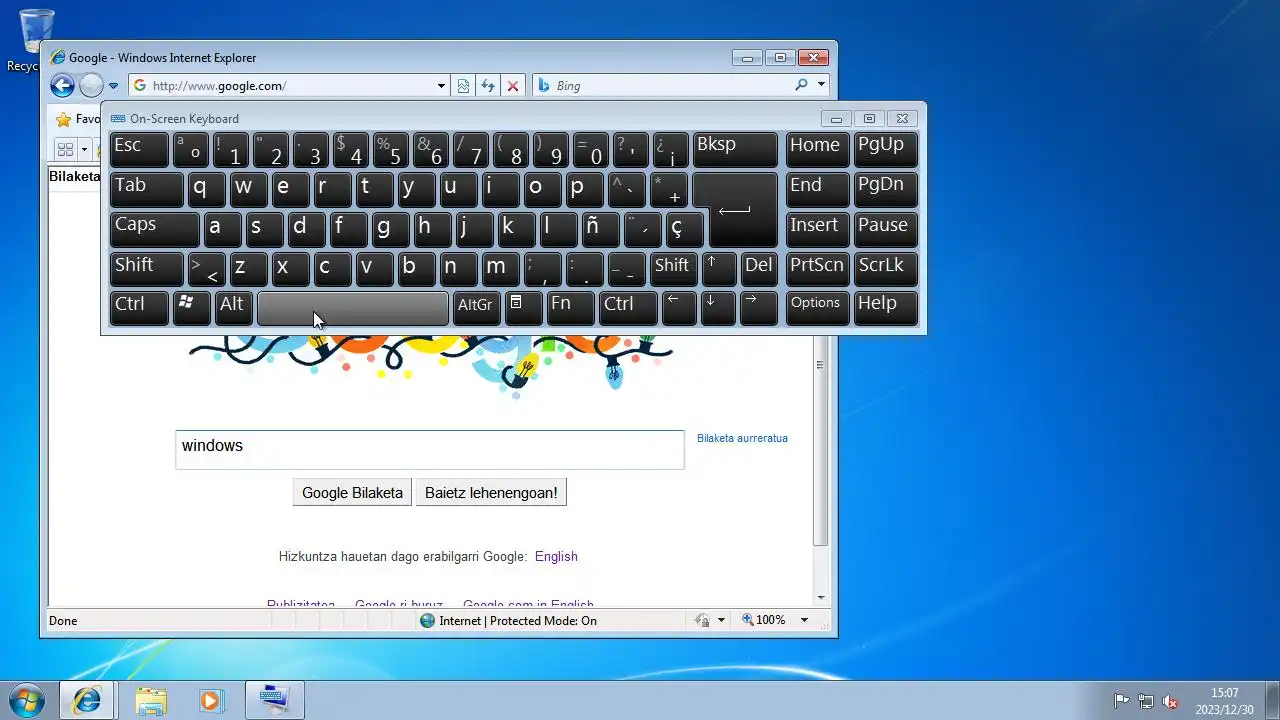
Task: Click the Quick Tabs grid icon
Action: tap(65, 150)
